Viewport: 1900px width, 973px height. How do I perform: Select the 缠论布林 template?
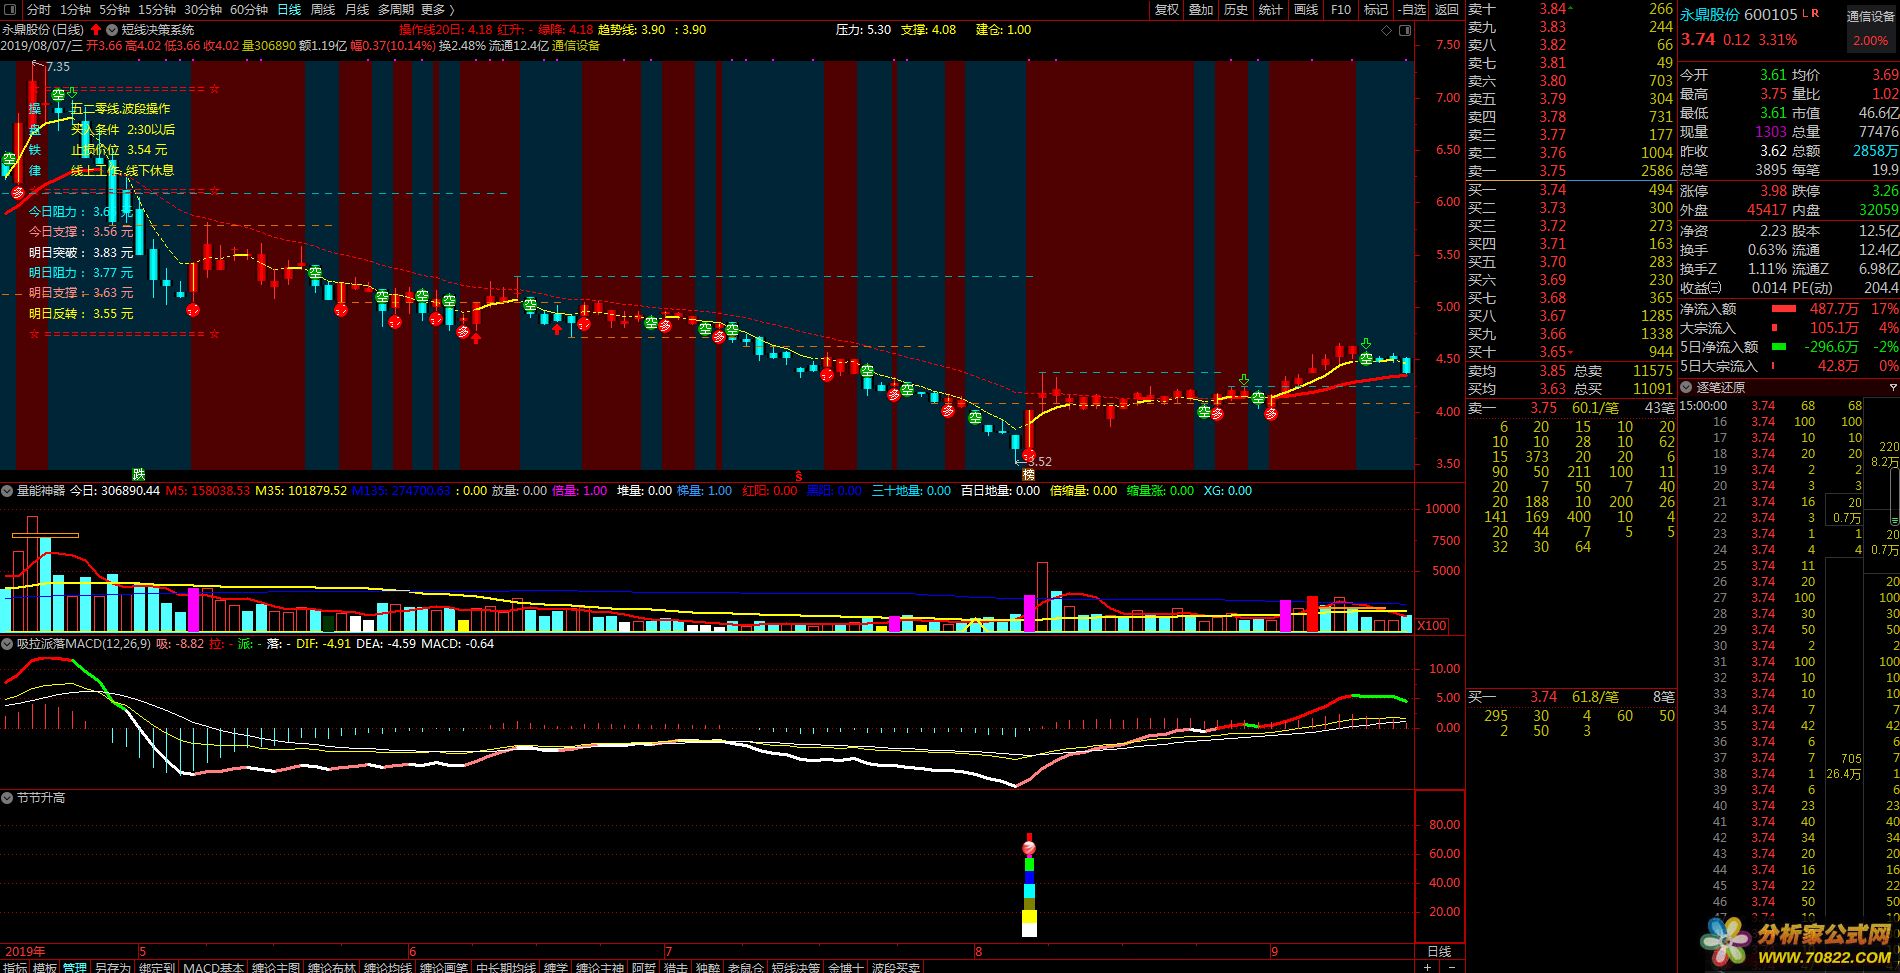pyautogui.click(x=331, y=967)
